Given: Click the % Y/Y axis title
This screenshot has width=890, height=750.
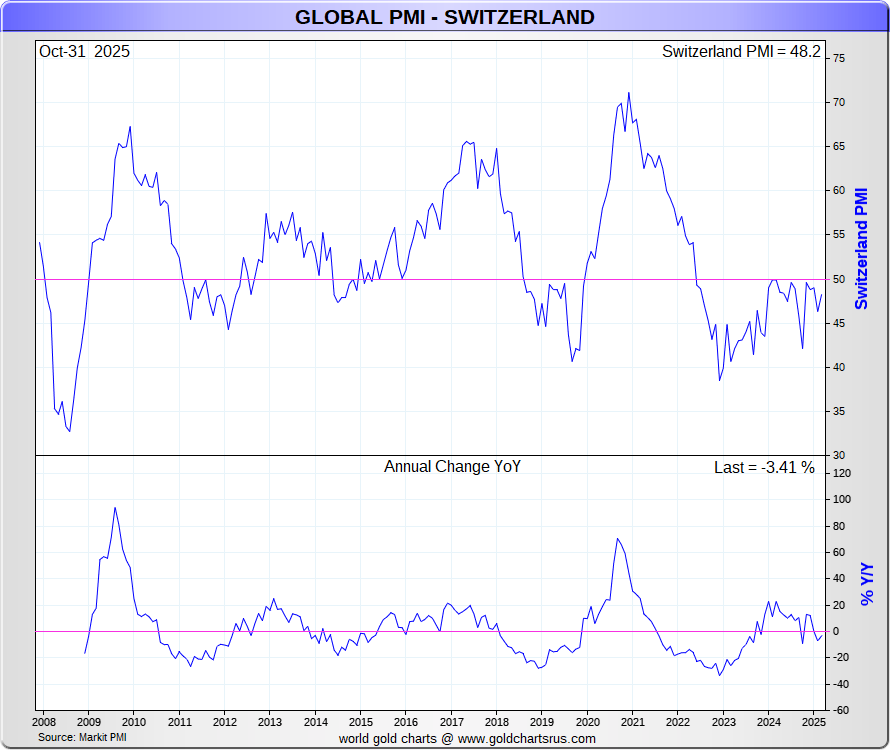Looking at the screenshot, I should [867, 584].
